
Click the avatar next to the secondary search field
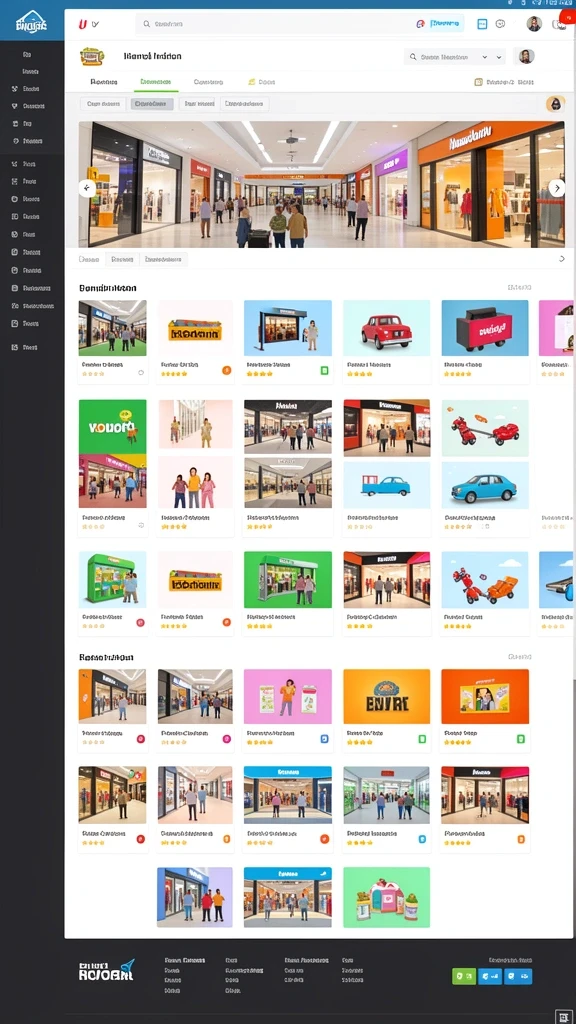click(x=524, y=57)
